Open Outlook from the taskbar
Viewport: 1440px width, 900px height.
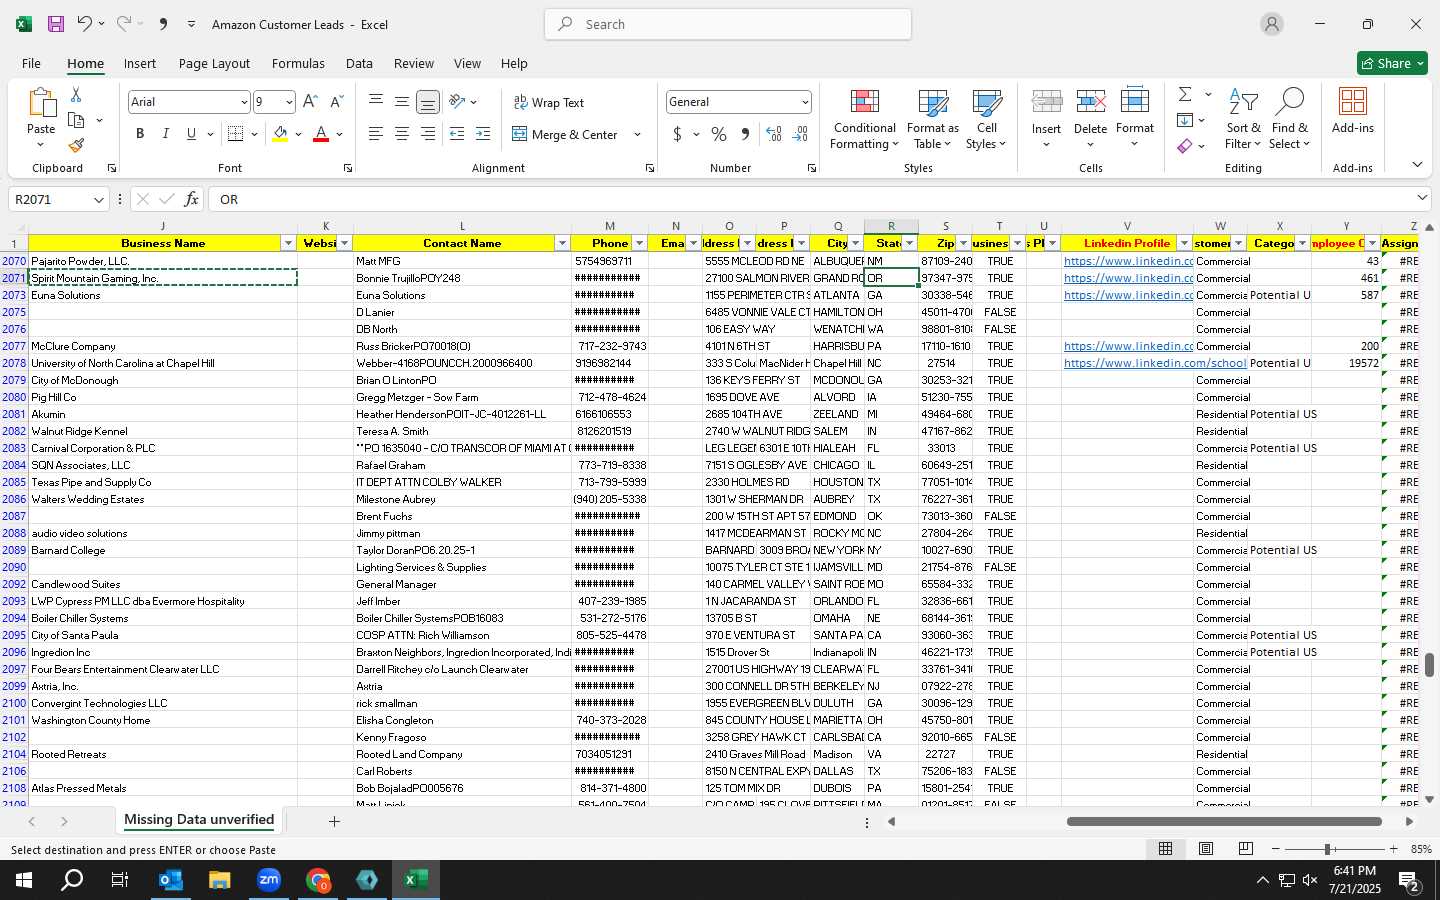pos(170,880)
